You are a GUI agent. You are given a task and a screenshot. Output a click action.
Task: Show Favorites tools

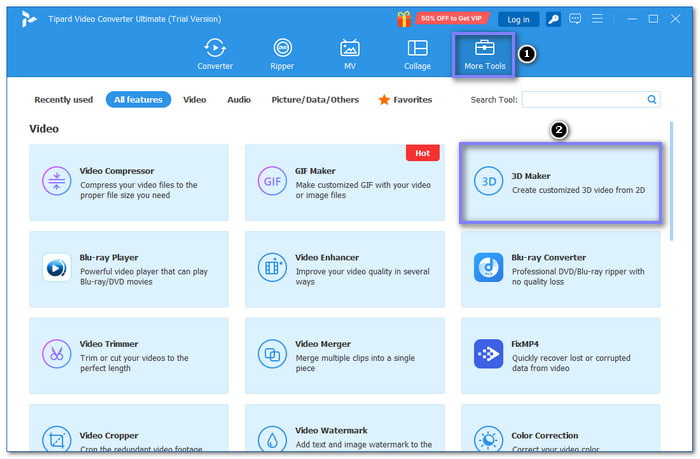405,100
